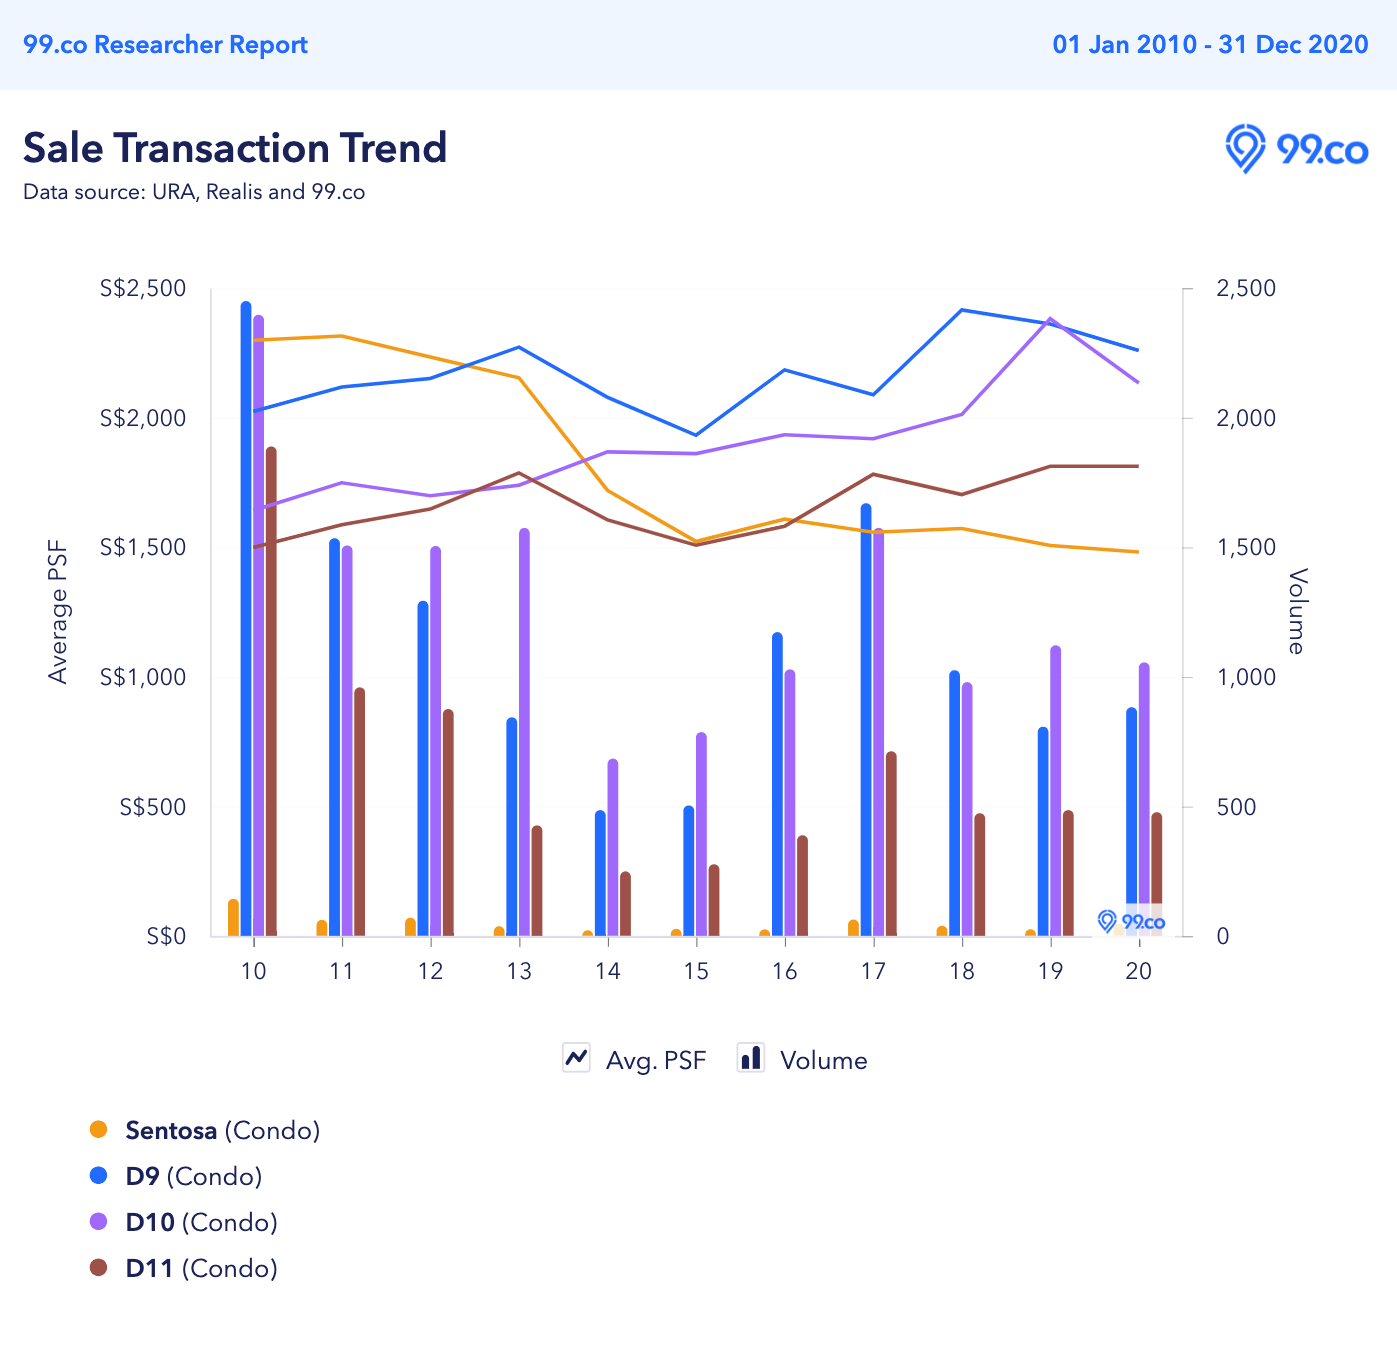The image size is (1397, 1347).
Task: Toggle the Avg. PSF legend label
Action: pyautogui.click(x=656, y=1060)
